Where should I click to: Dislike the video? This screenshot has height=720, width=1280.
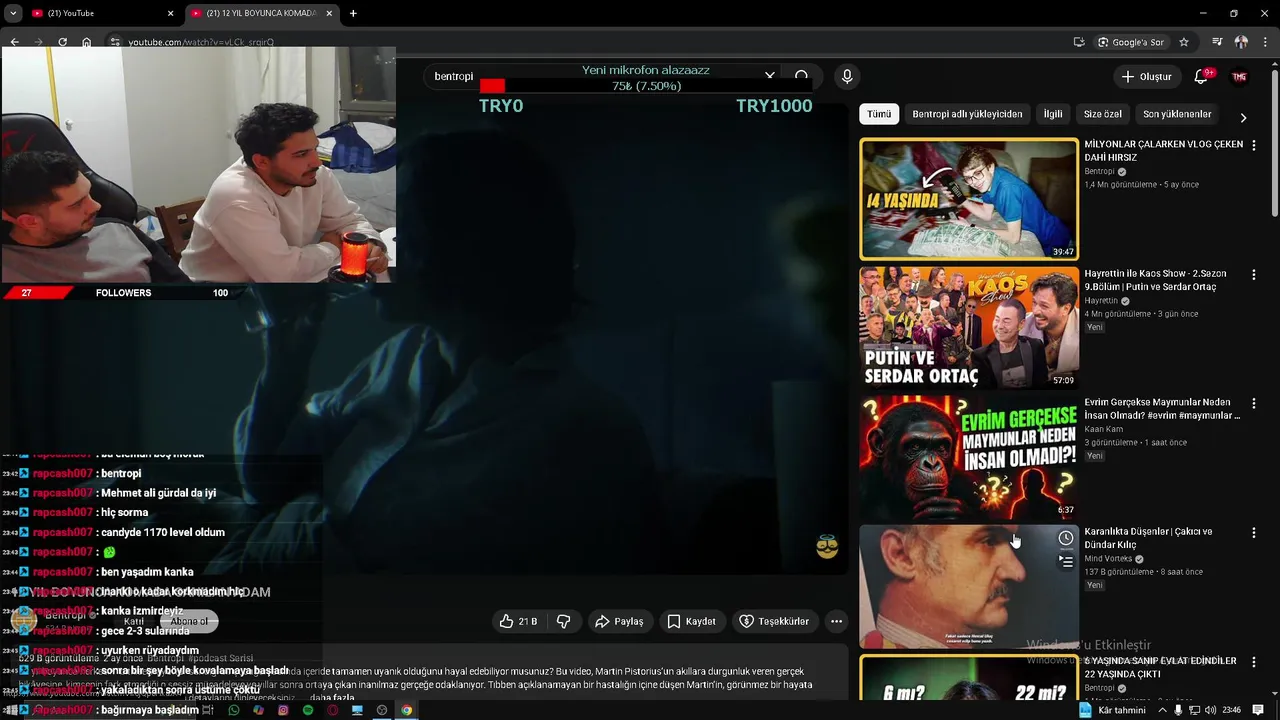pos(564,621)
